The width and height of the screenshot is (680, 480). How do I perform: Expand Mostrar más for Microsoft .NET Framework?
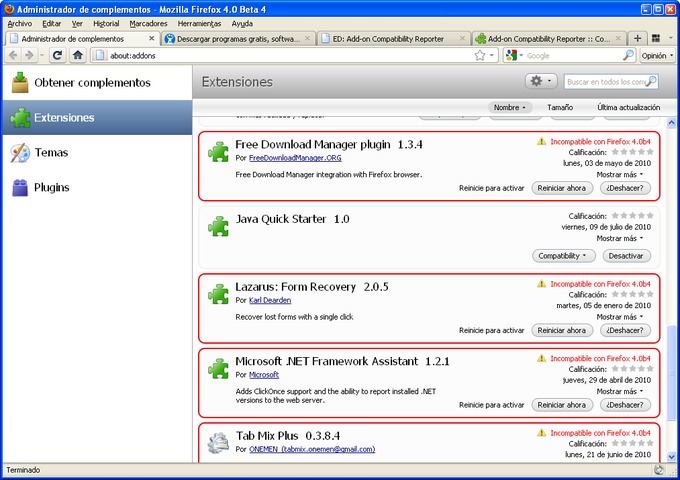pyautogui.click(x=620, y=391)
